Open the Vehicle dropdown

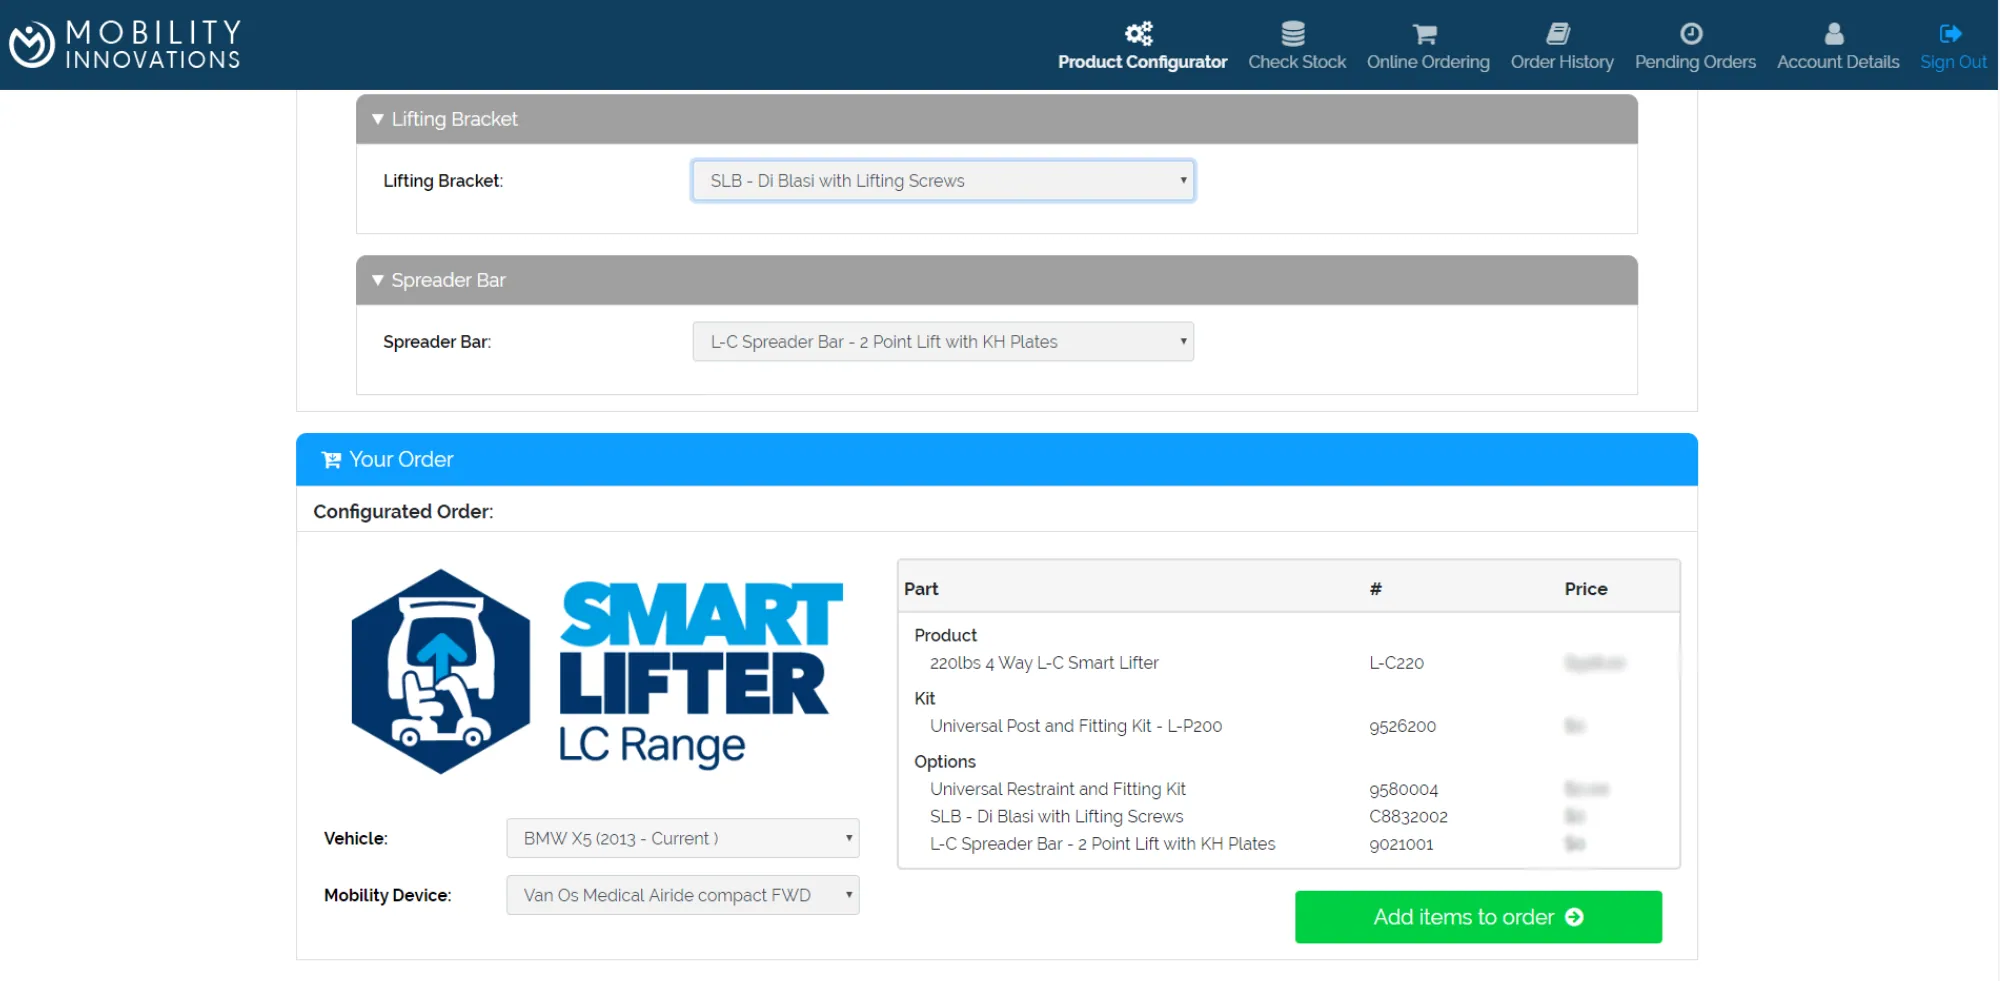coord(682,838)
